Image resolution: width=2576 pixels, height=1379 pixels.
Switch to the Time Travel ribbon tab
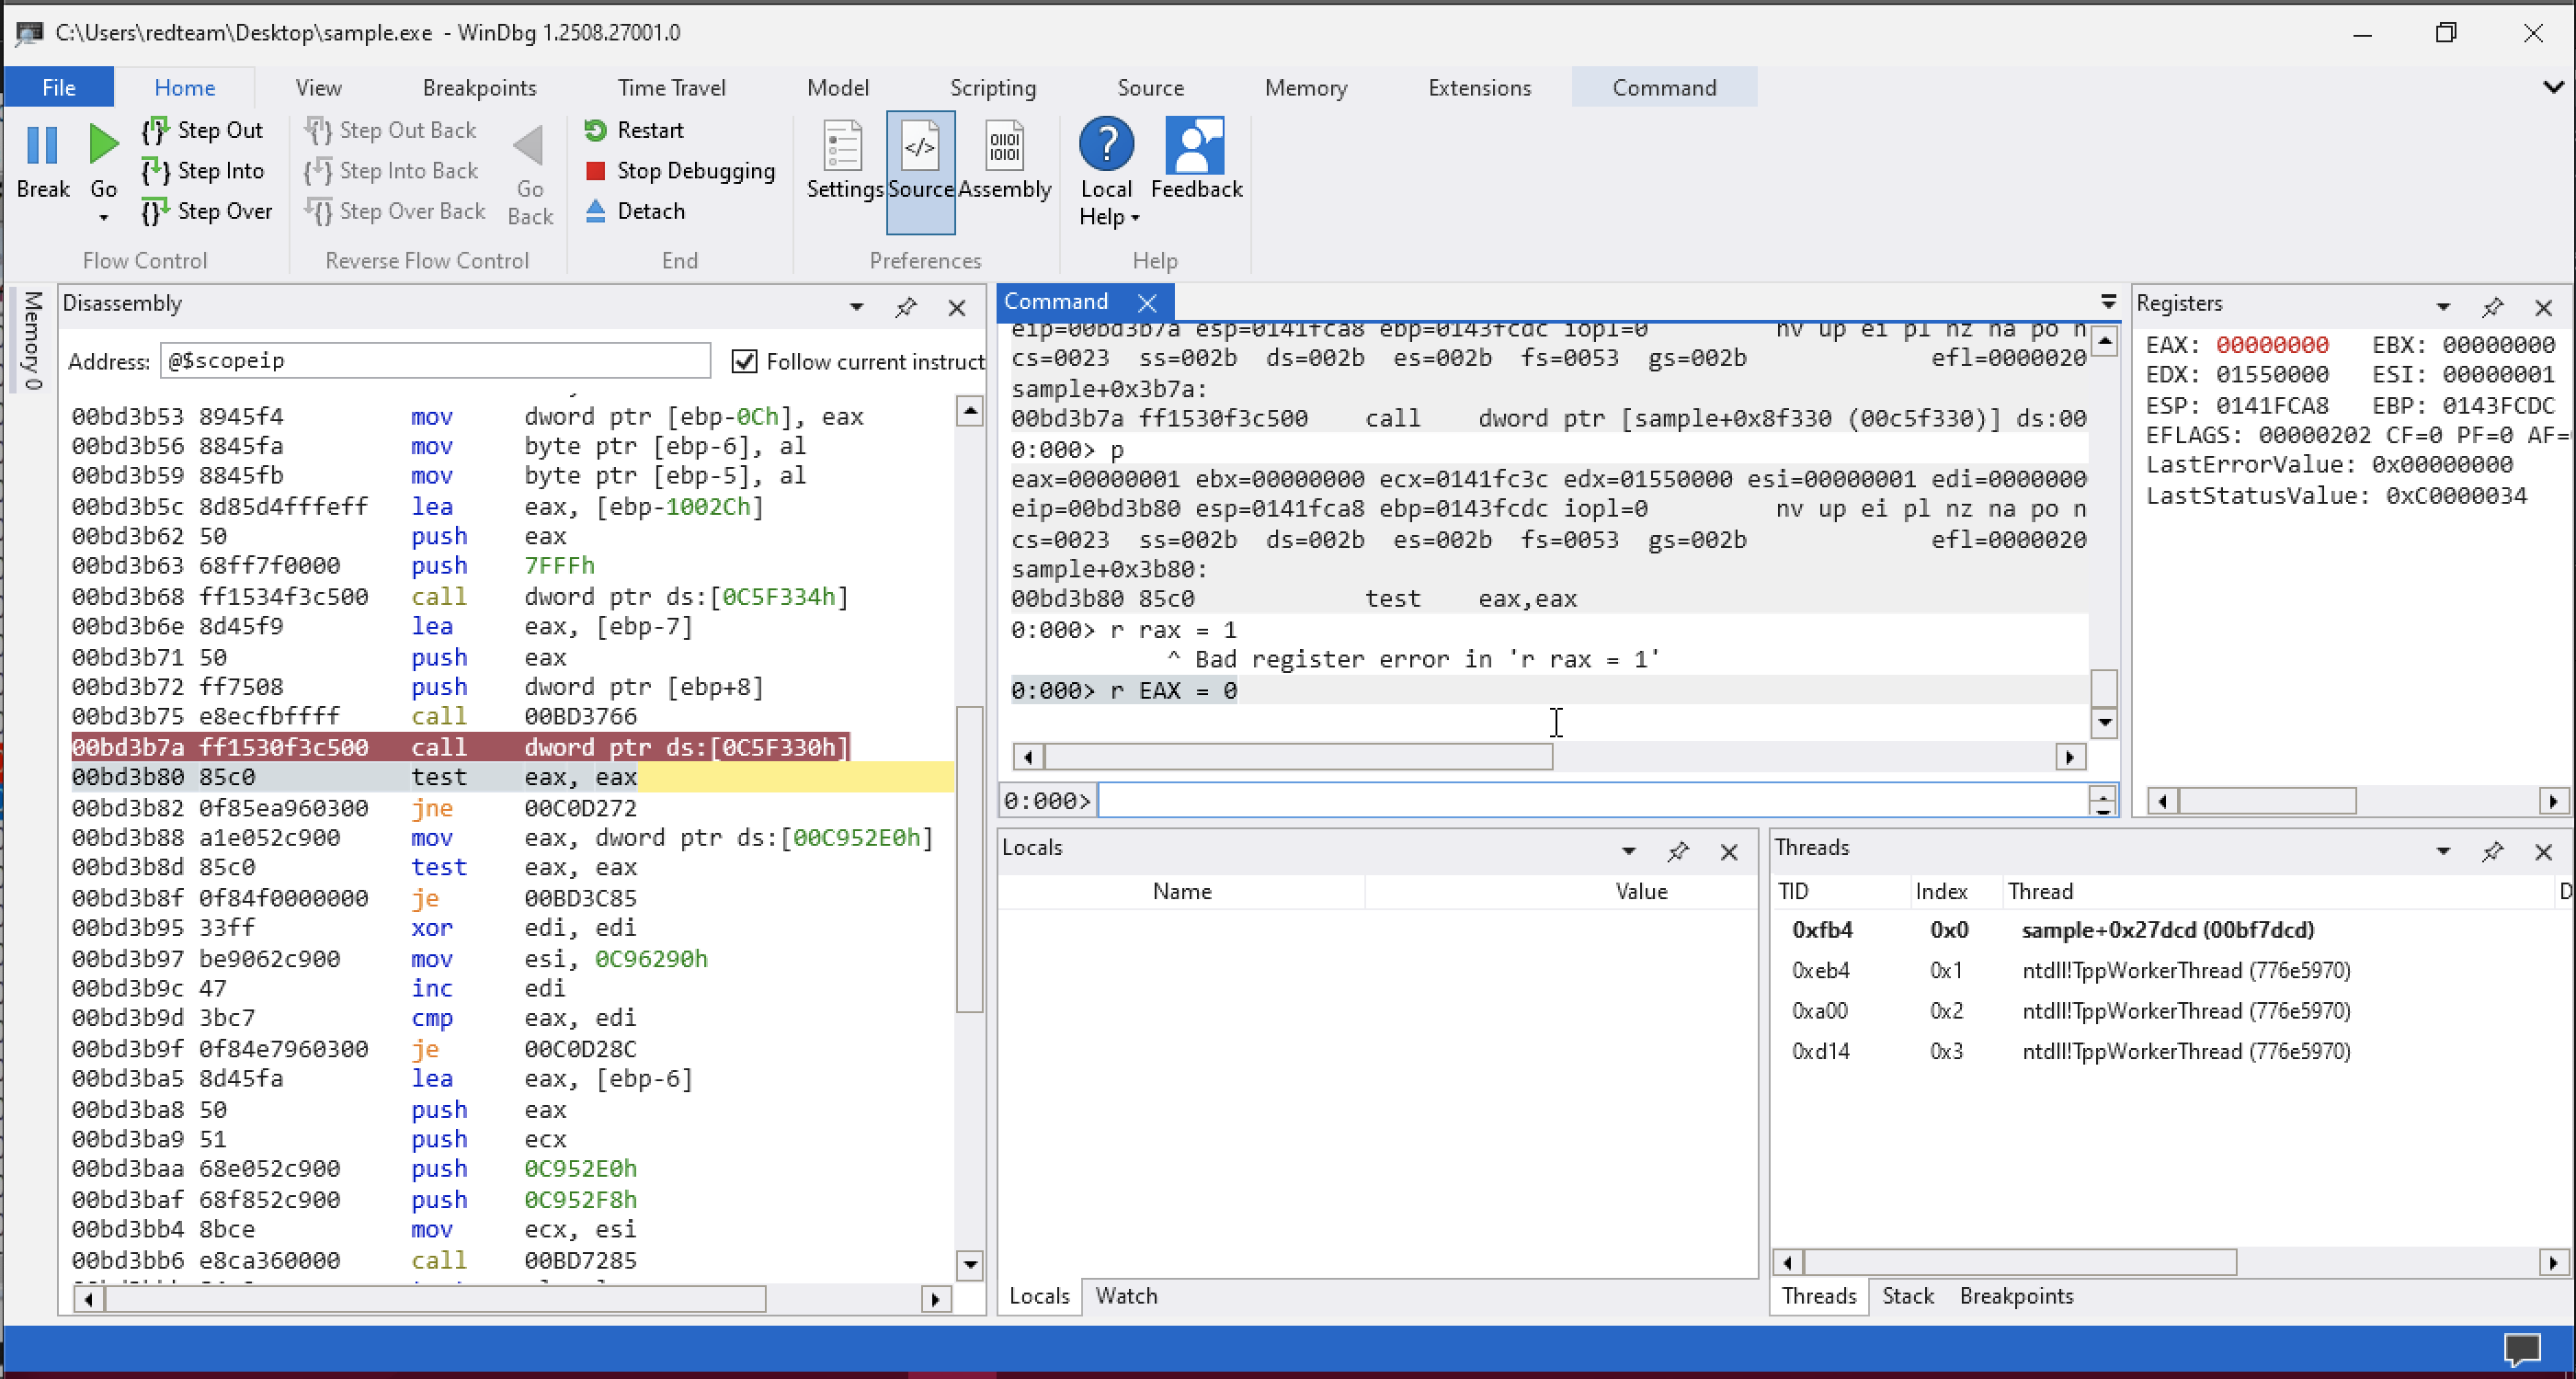671,88
